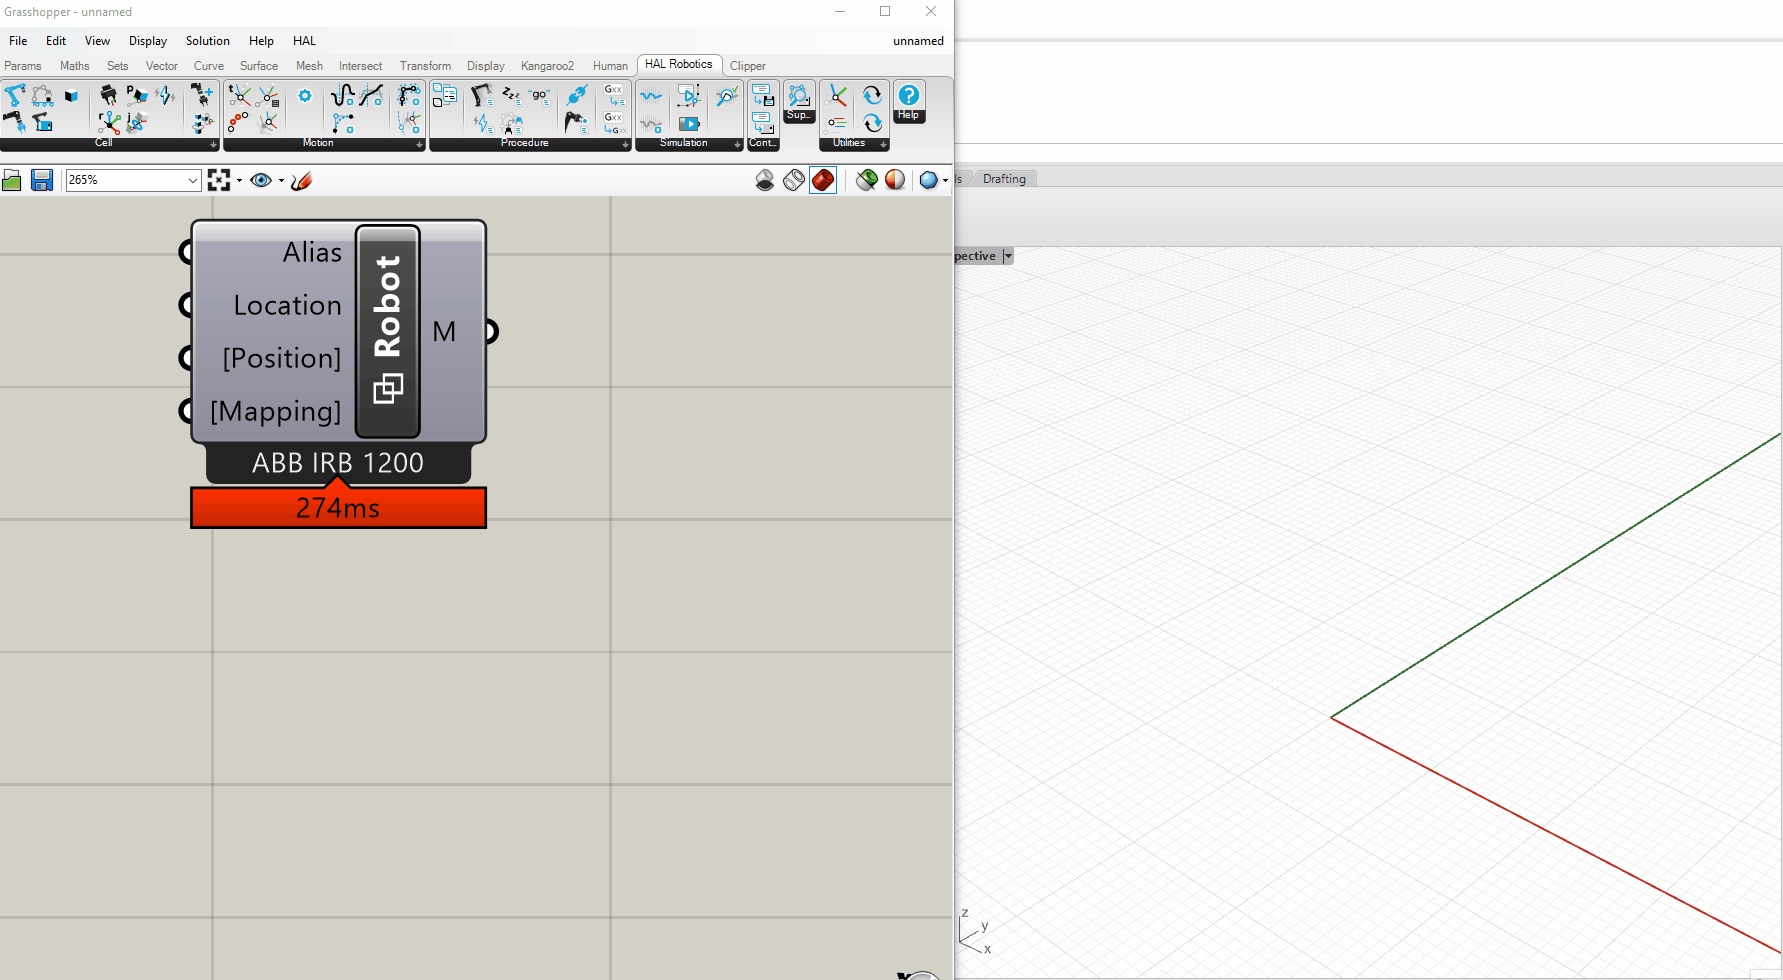Image resolution: width=1783 pixels, height=980 pixels.
Task: Click the blue gear motion settings icon
Action: [x=305, y=96]
